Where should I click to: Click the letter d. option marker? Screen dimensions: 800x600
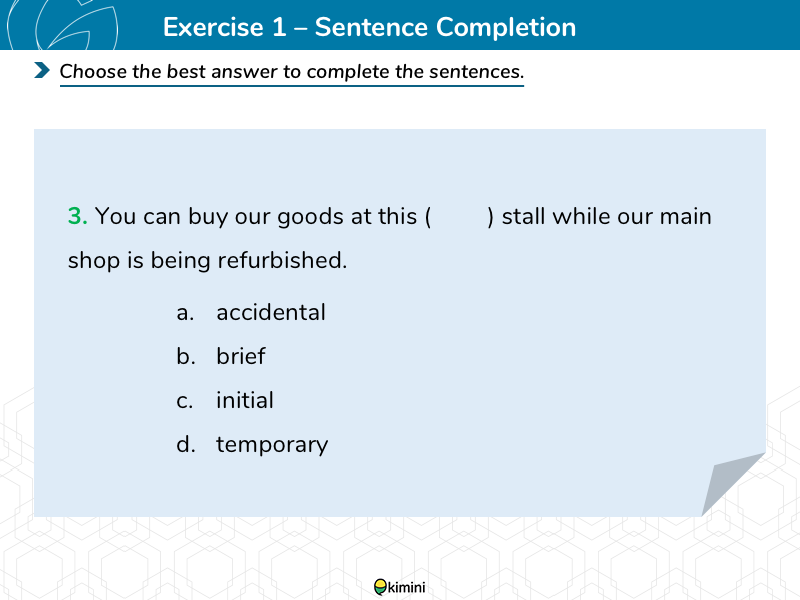pyautogui.click(x=186, y=444)
